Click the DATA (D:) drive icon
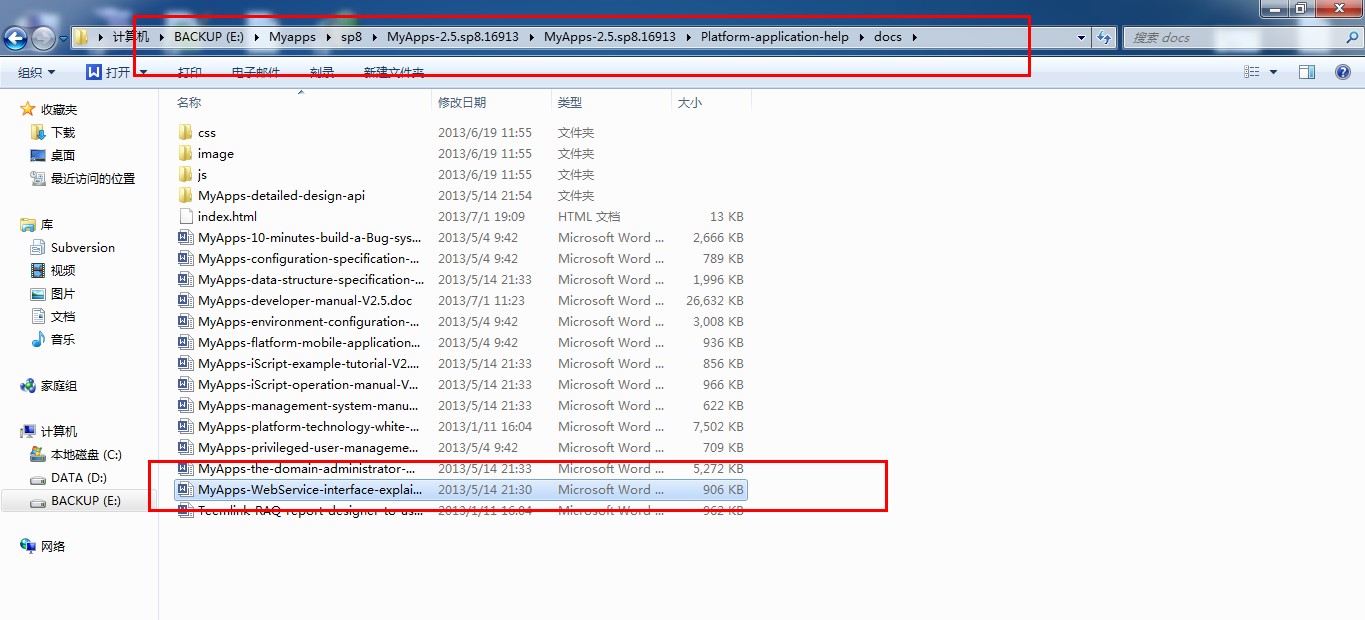This screenshot has width=1365, height=620. pyautogui.click(x=39, y=478)
